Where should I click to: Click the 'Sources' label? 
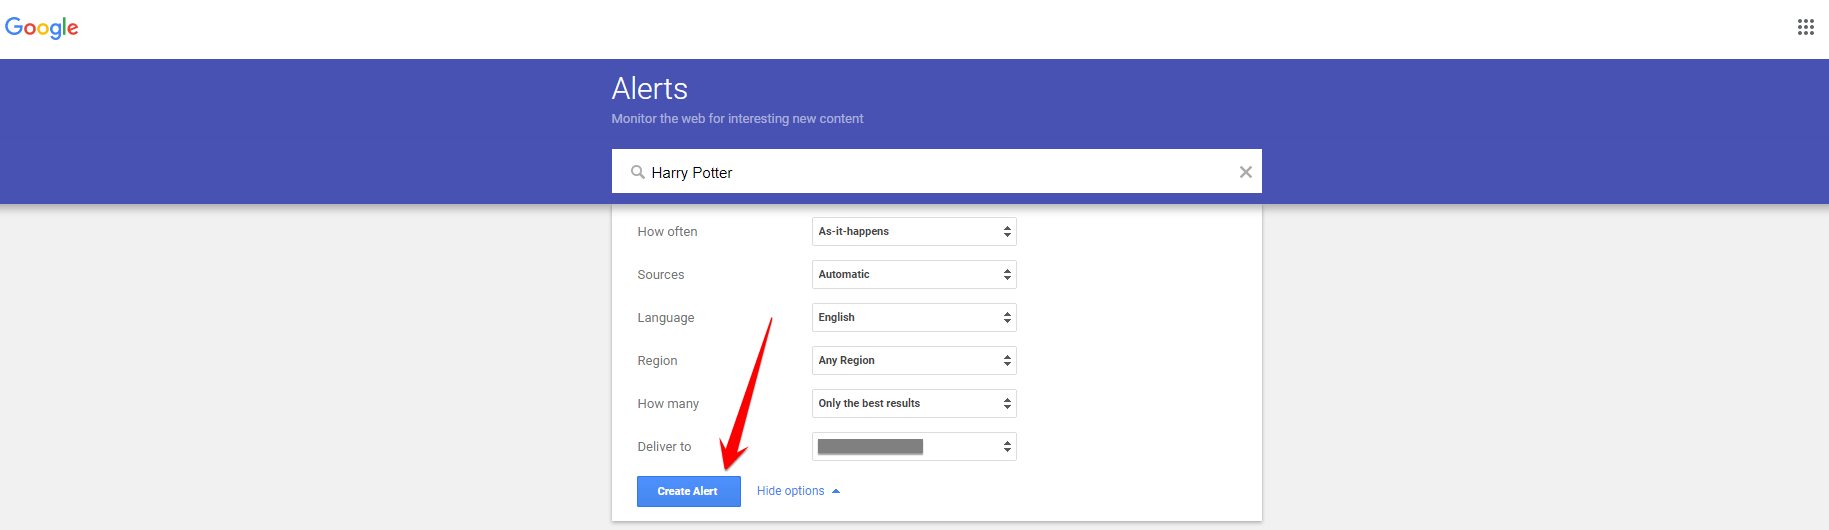(x=661, y=275)
